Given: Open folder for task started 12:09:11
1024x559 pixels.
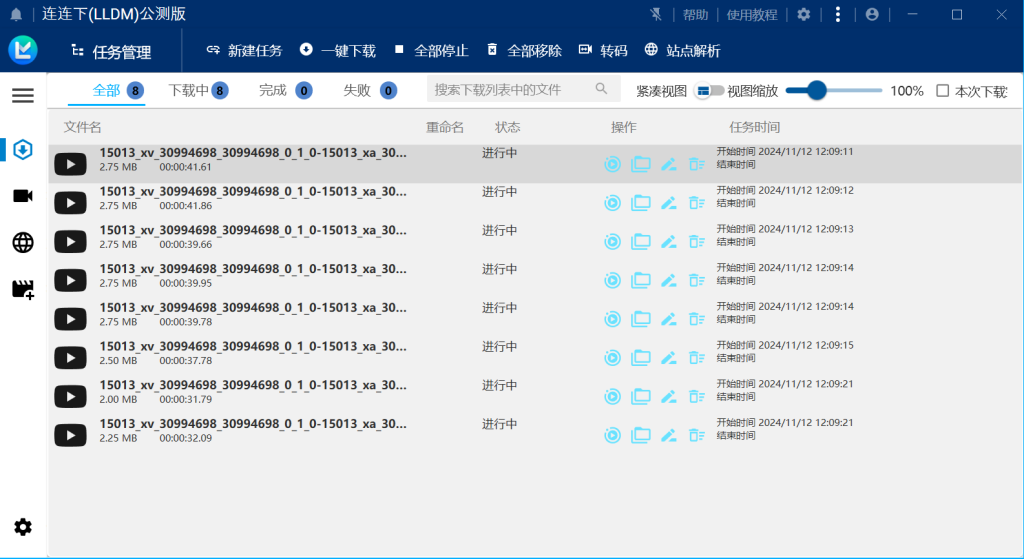Looking at the screenshot, I should click(641, 164).
